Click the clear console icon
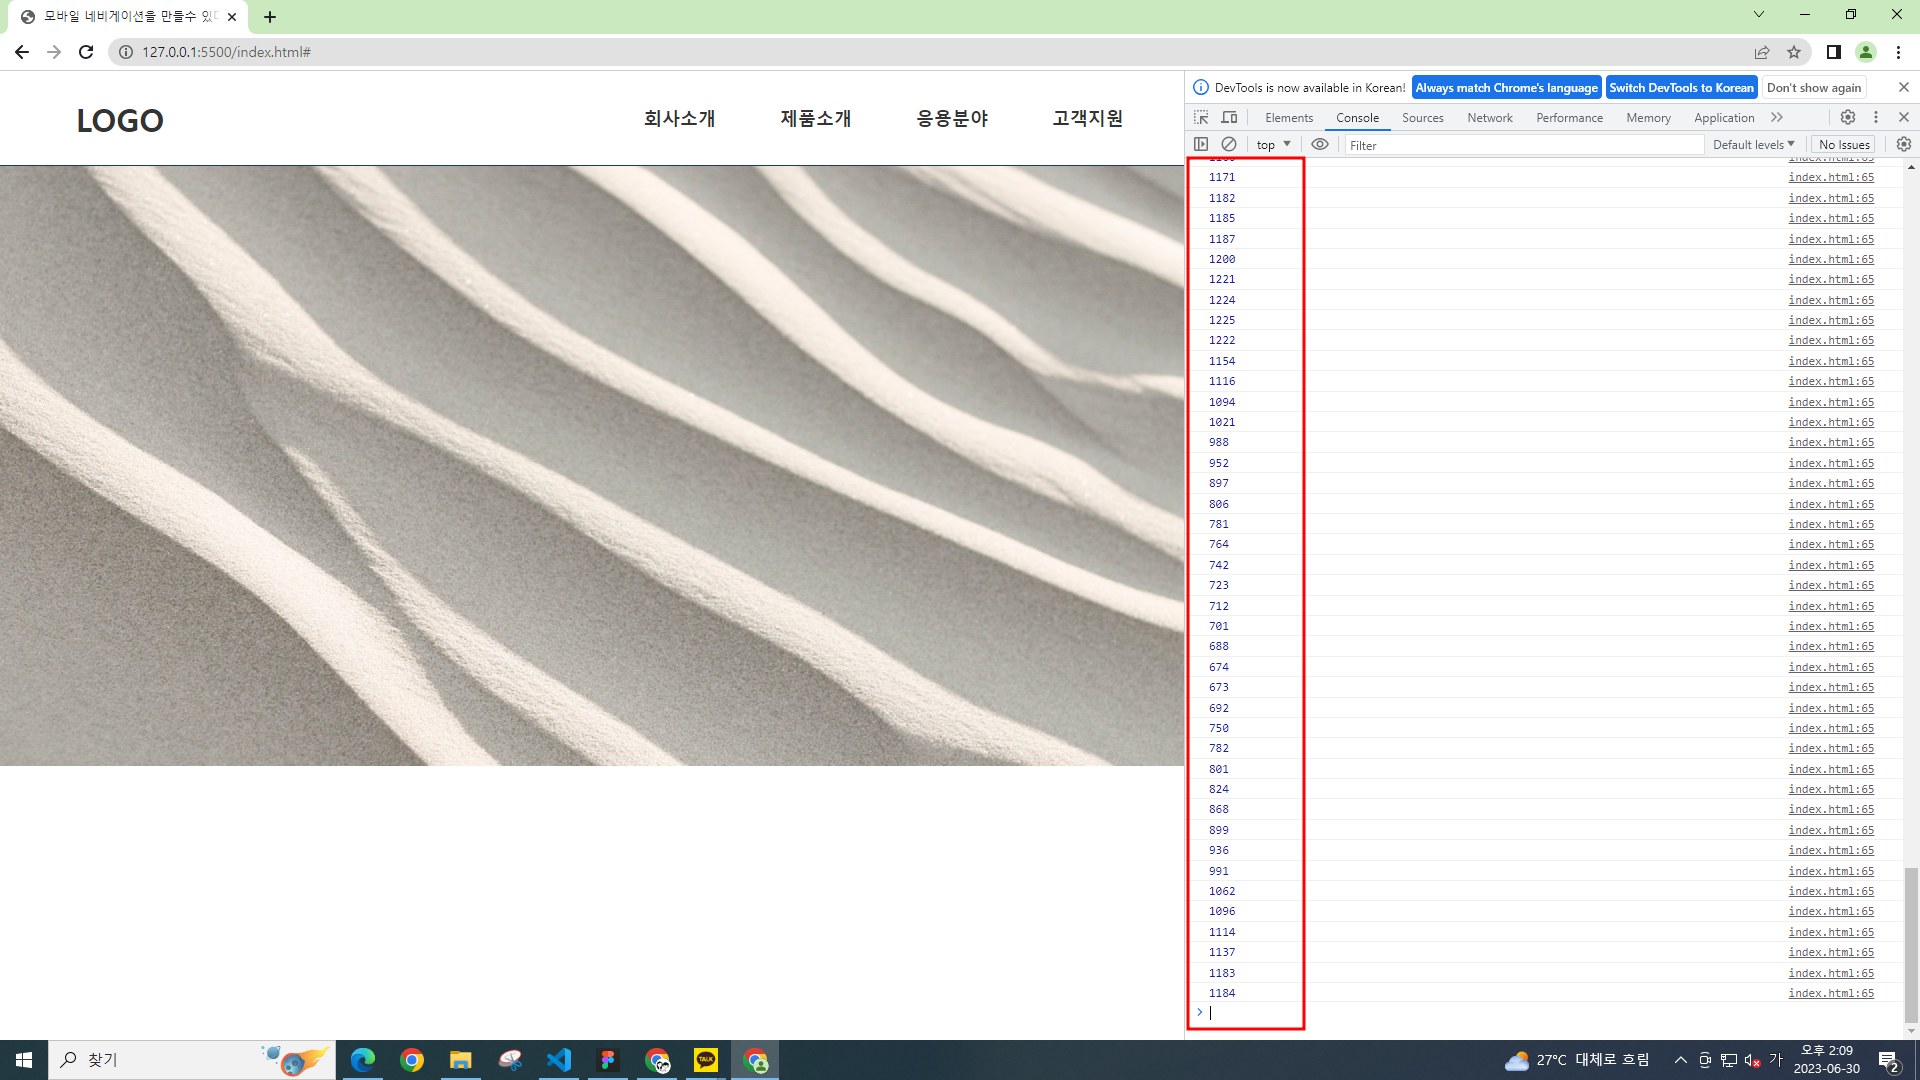 point(1229,144)
